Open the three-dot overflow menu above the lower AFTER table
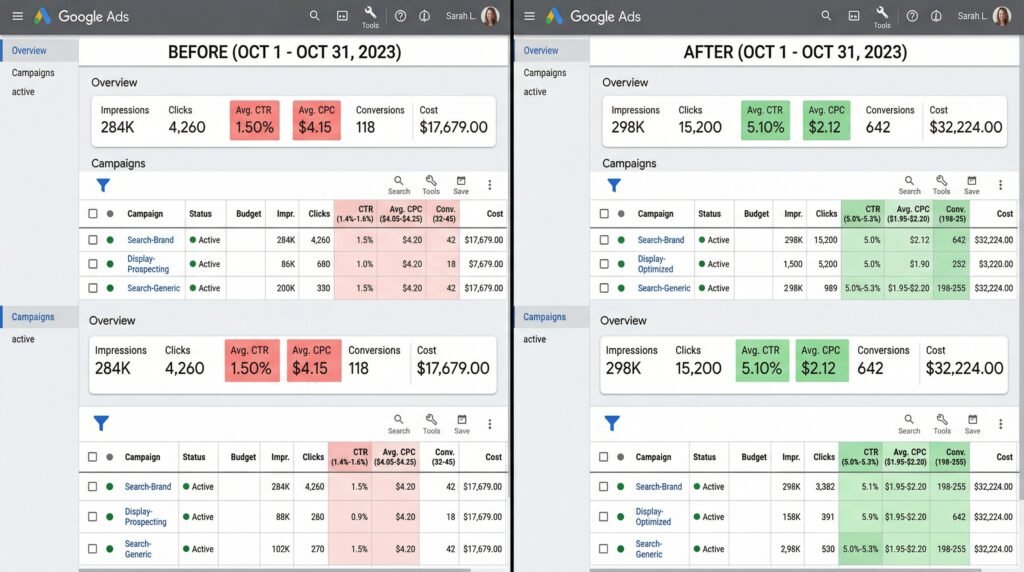The image size is (1024, 572). (x=1001, y=424)
